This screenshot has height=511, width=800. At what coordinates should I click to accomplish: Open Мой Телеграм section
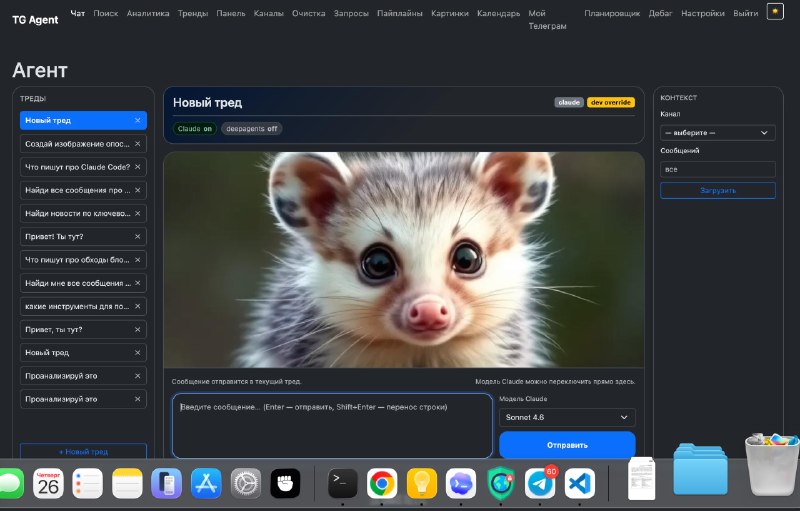pos(547,19)
